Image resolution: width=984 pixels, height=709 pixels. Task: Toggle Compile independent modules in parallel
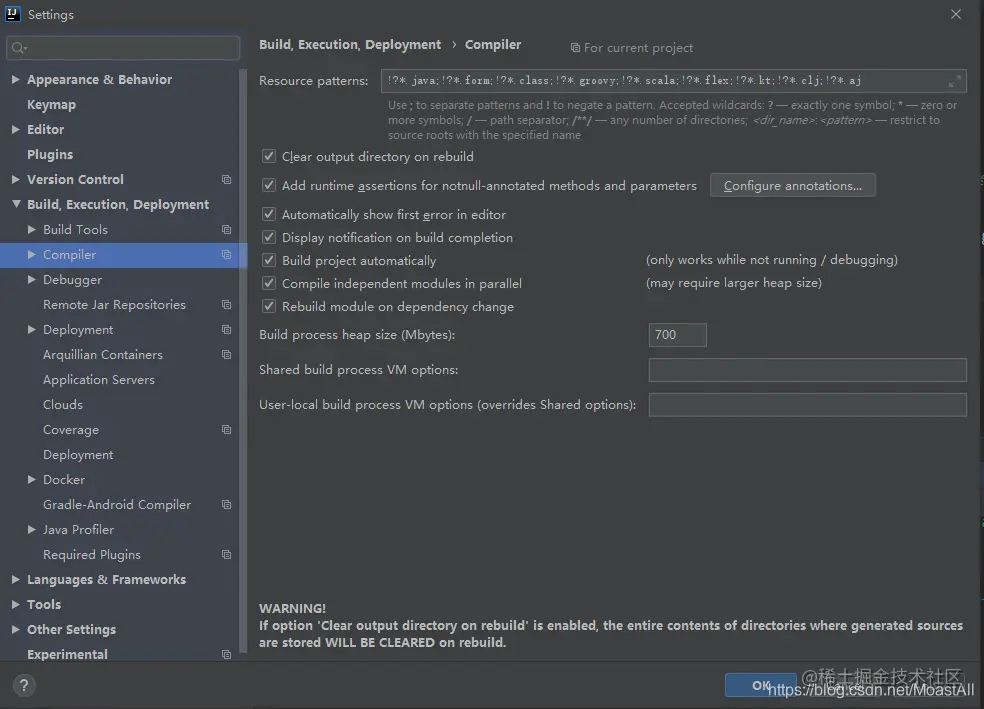pyautogui.click(x=269, y=283)
